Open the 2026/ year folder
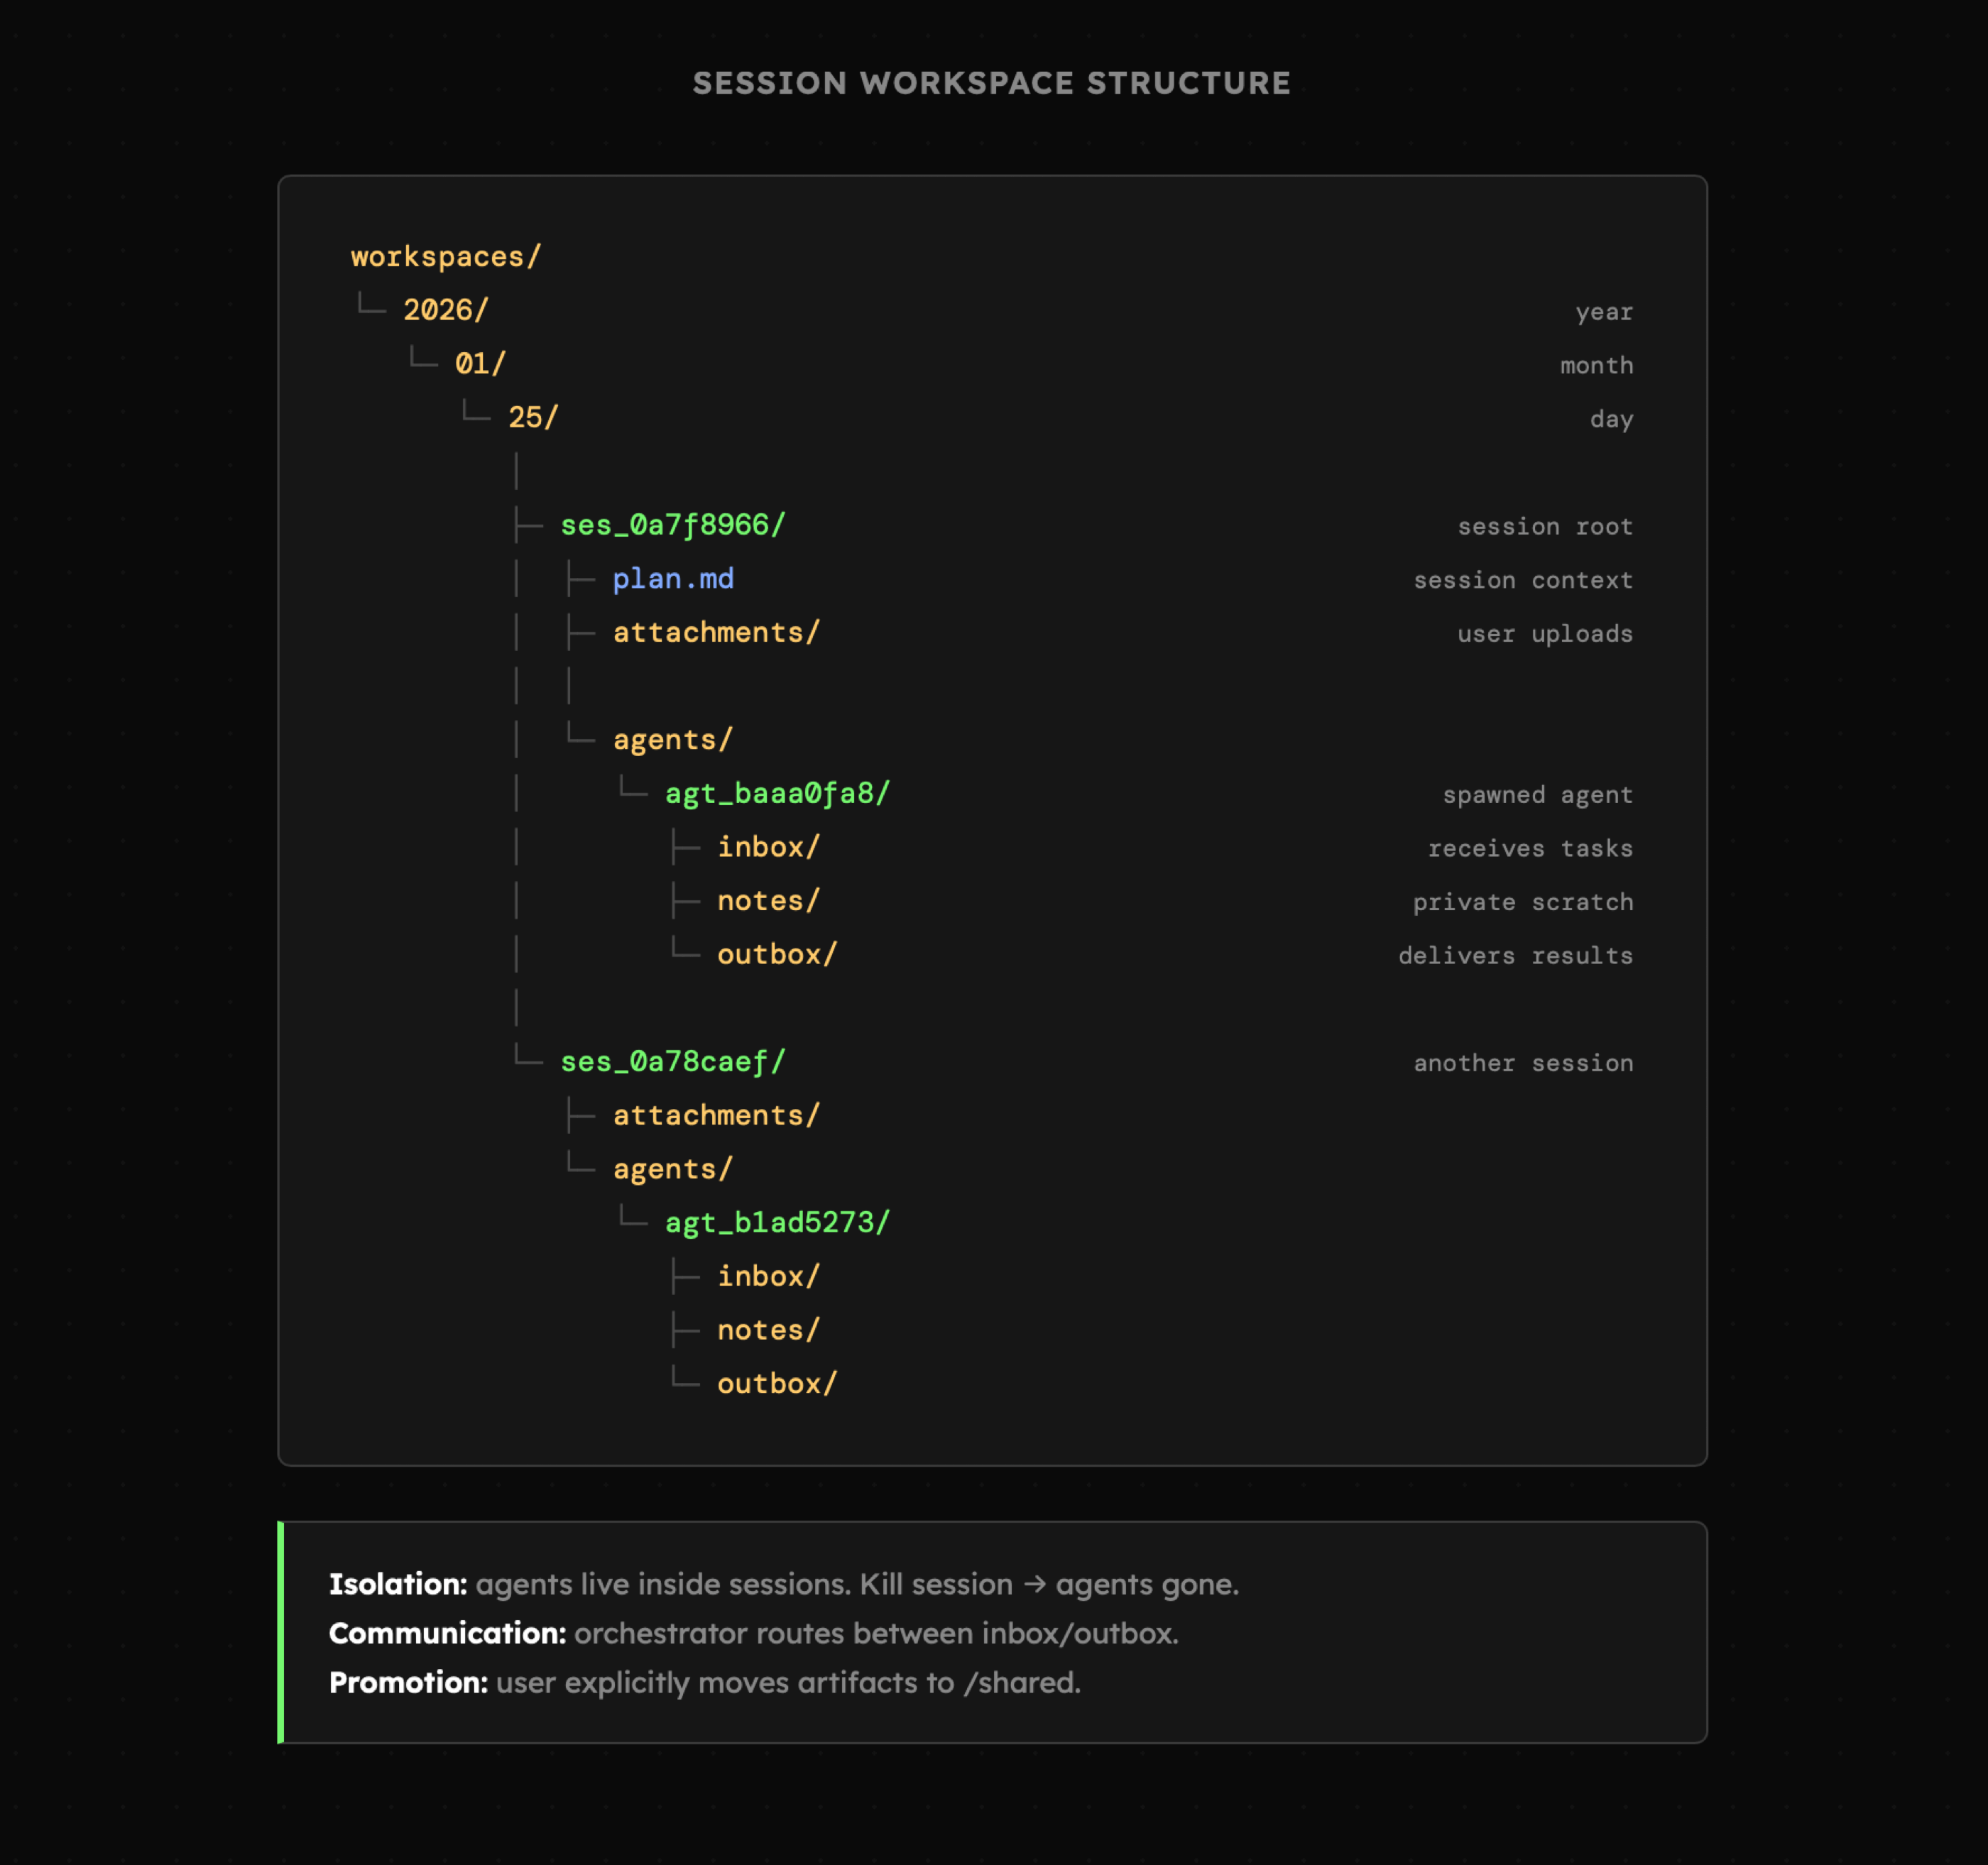Image resolution: width=1988 pixels, height=1865 pixels. [x=445, y=310]
